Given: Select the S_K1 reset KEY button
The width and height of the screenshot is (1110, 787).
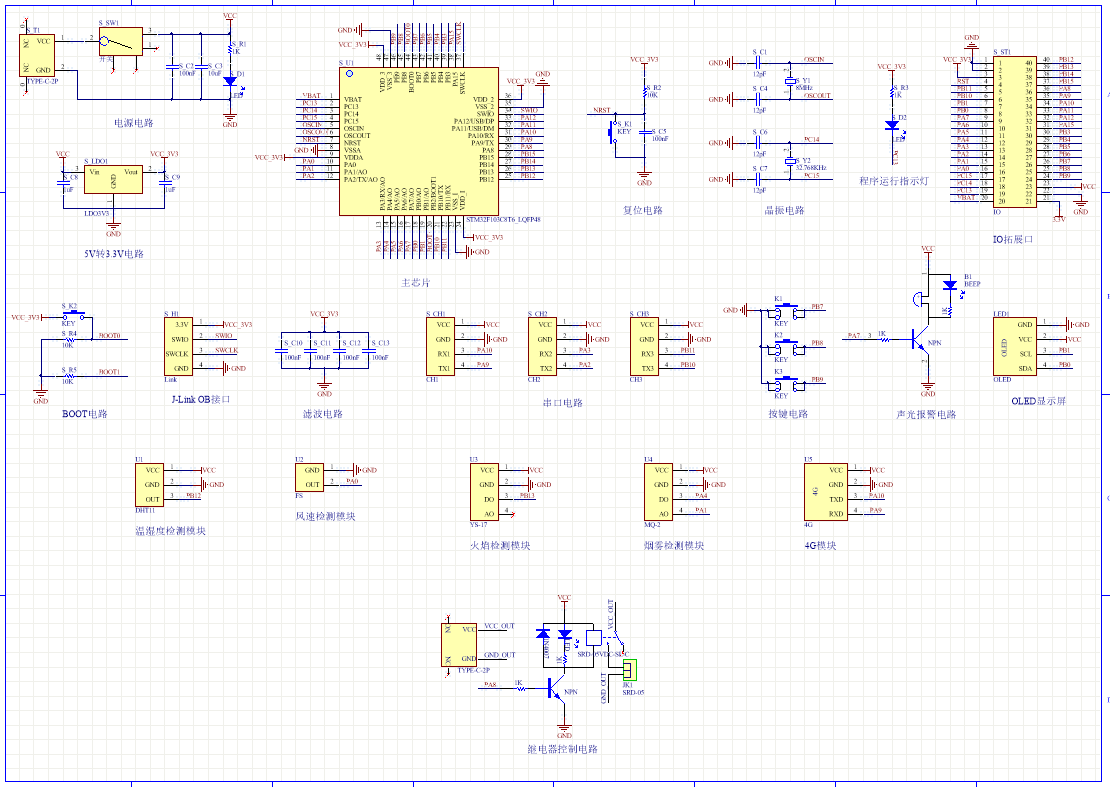Looking at the screenshot, I should point(613,132).
